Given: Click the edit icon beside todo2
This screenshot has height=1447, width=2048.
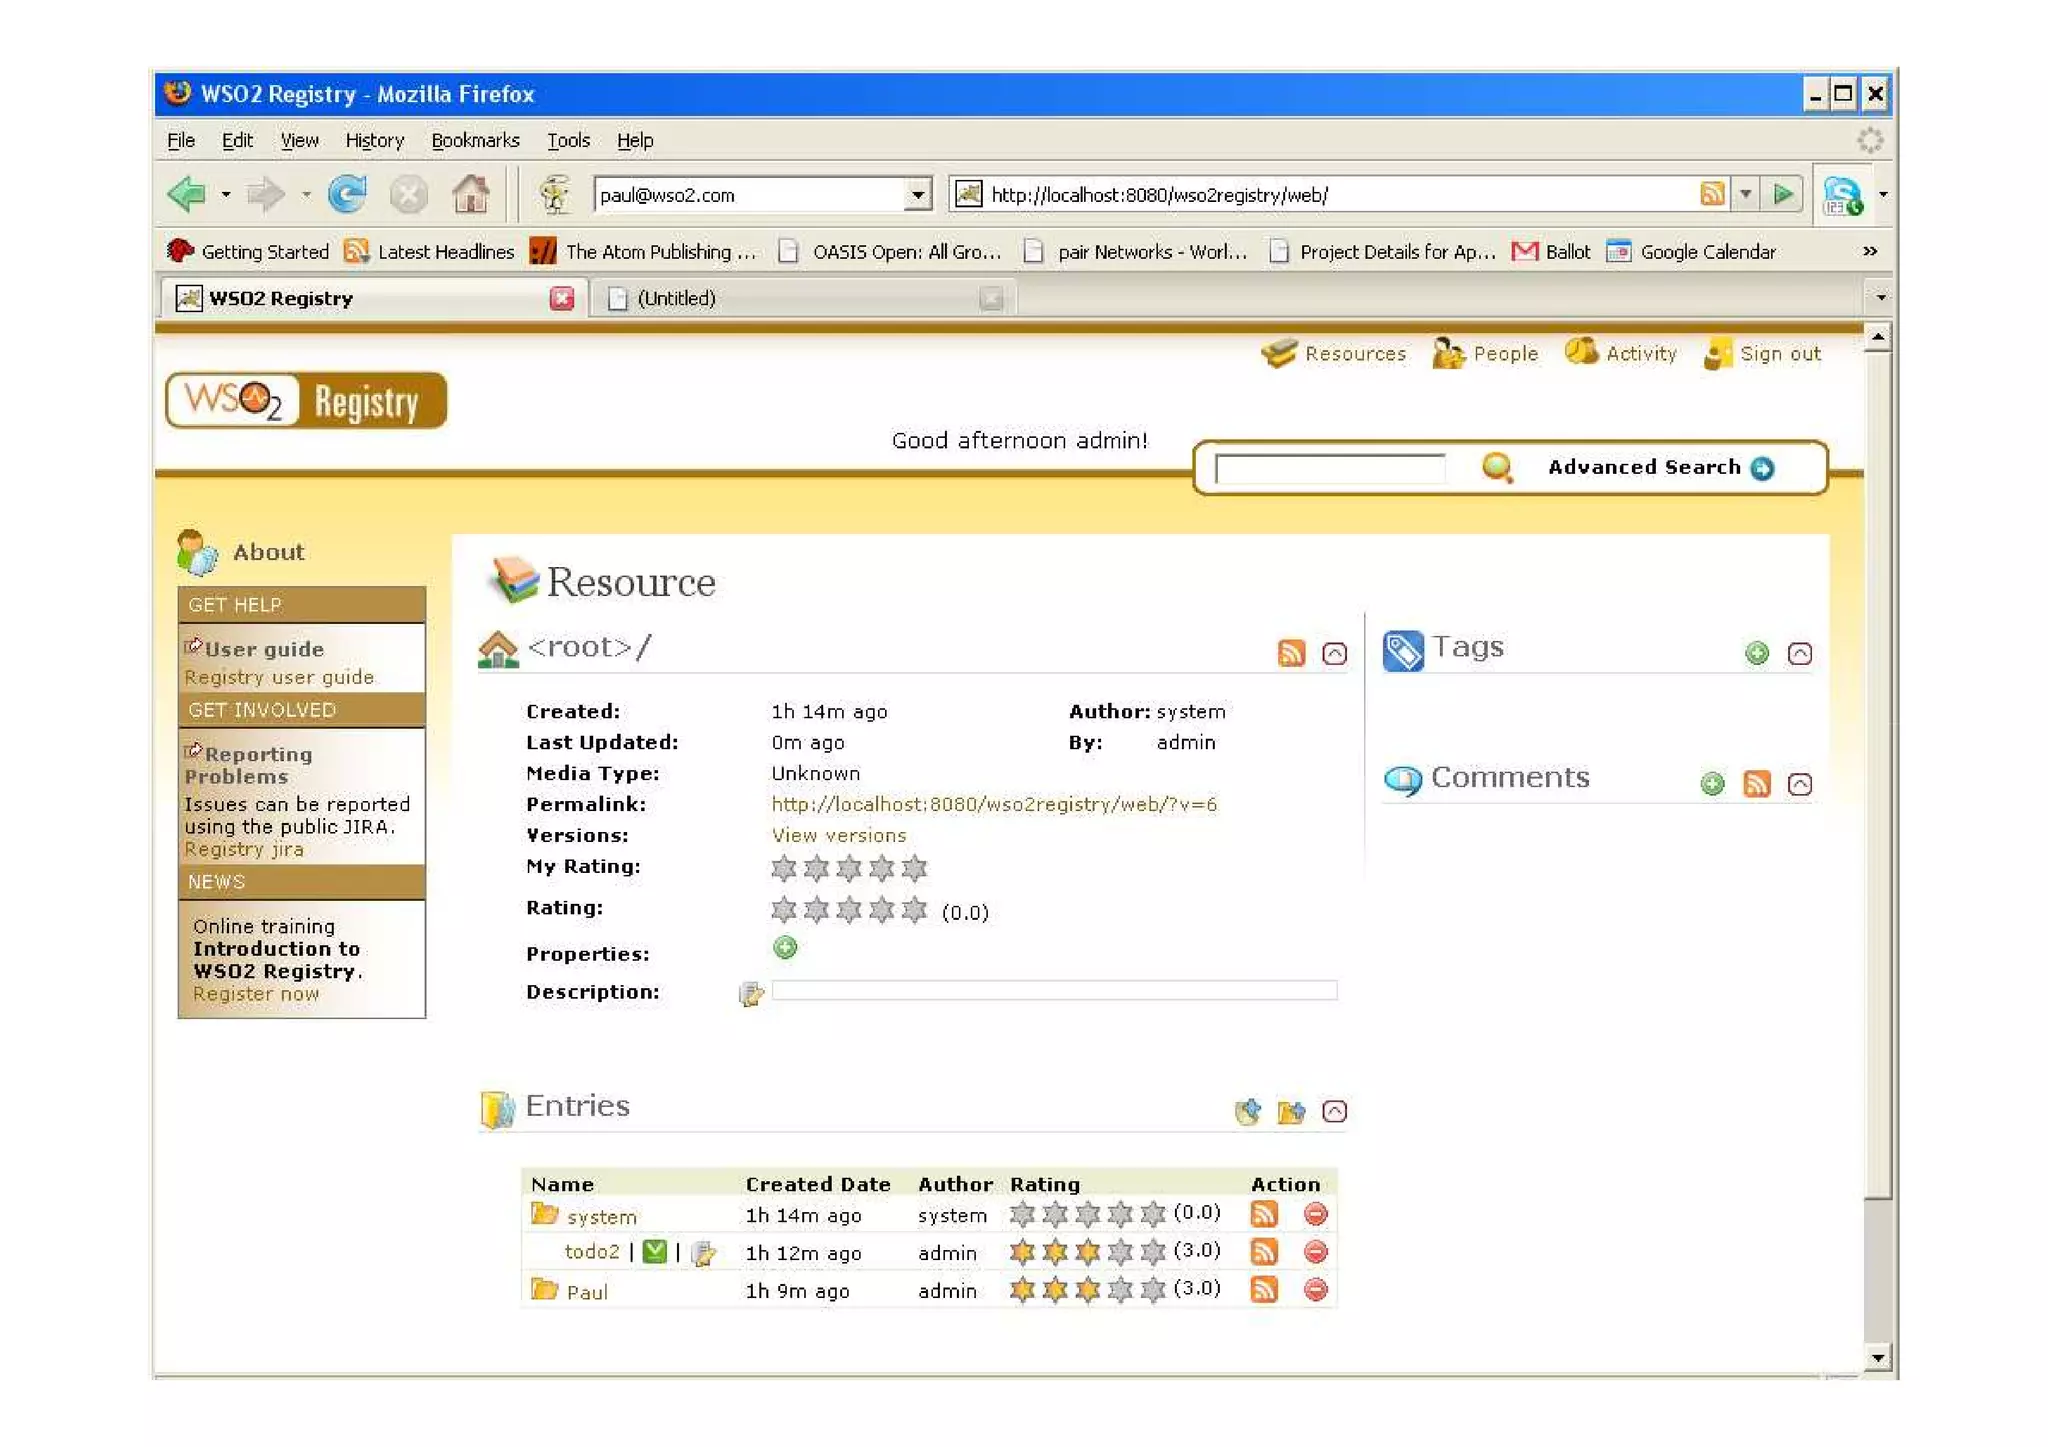Looking at the screenshot, I should pyautogui.click(x=704, y=1253).
